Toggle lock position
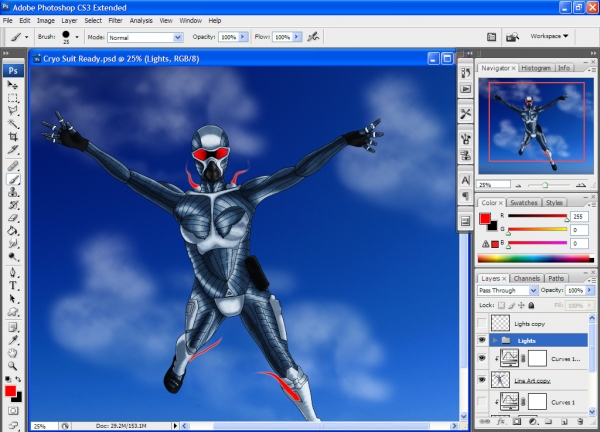Image resolution: width=600 pixels, height=432 pixels. pos(521,305)
